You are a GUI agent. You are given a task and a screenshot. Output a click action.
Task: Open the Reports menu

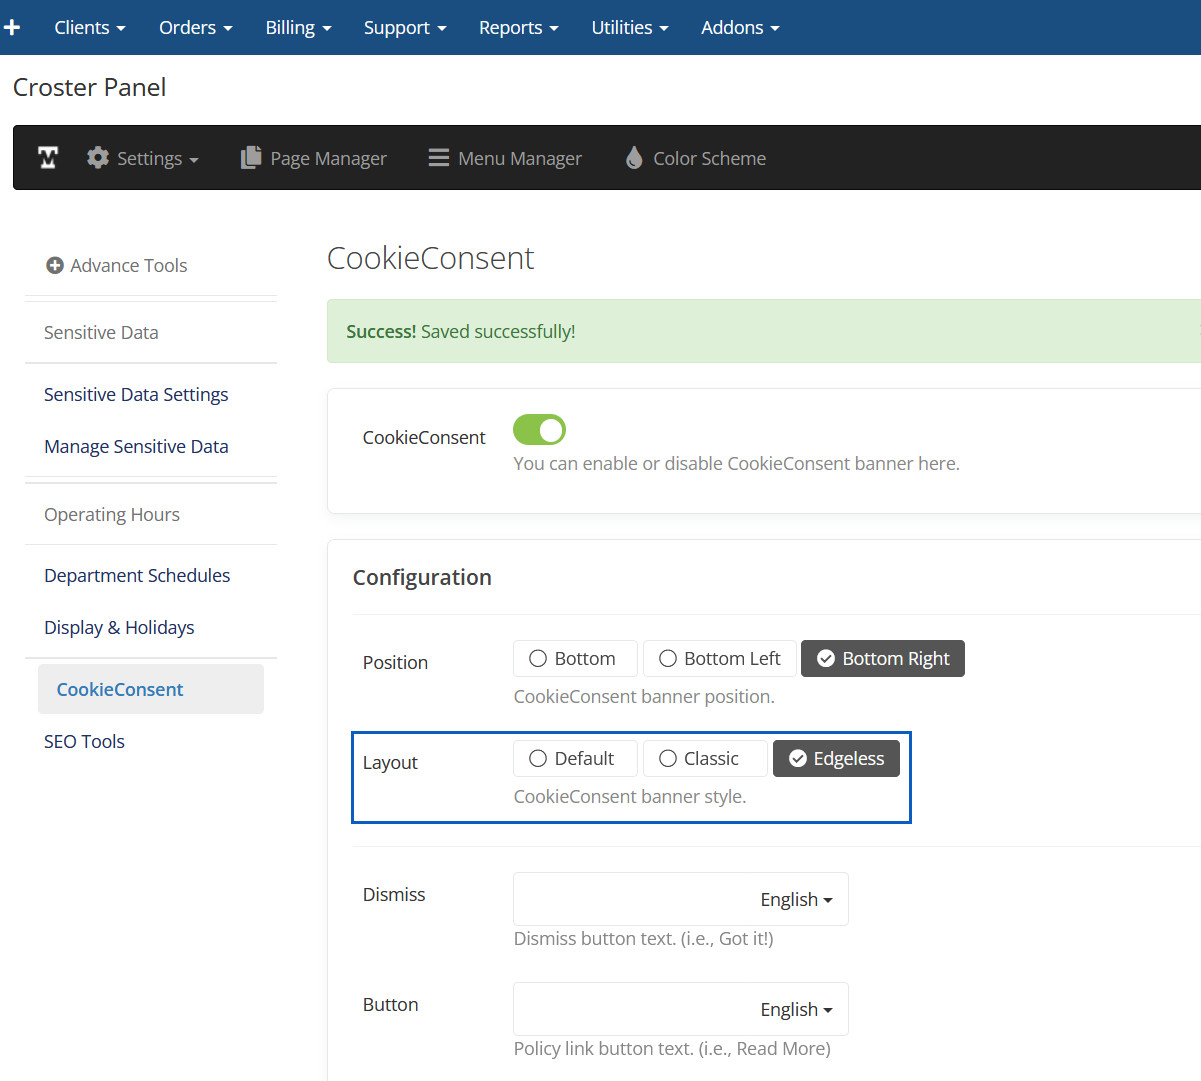click(518, 28)
